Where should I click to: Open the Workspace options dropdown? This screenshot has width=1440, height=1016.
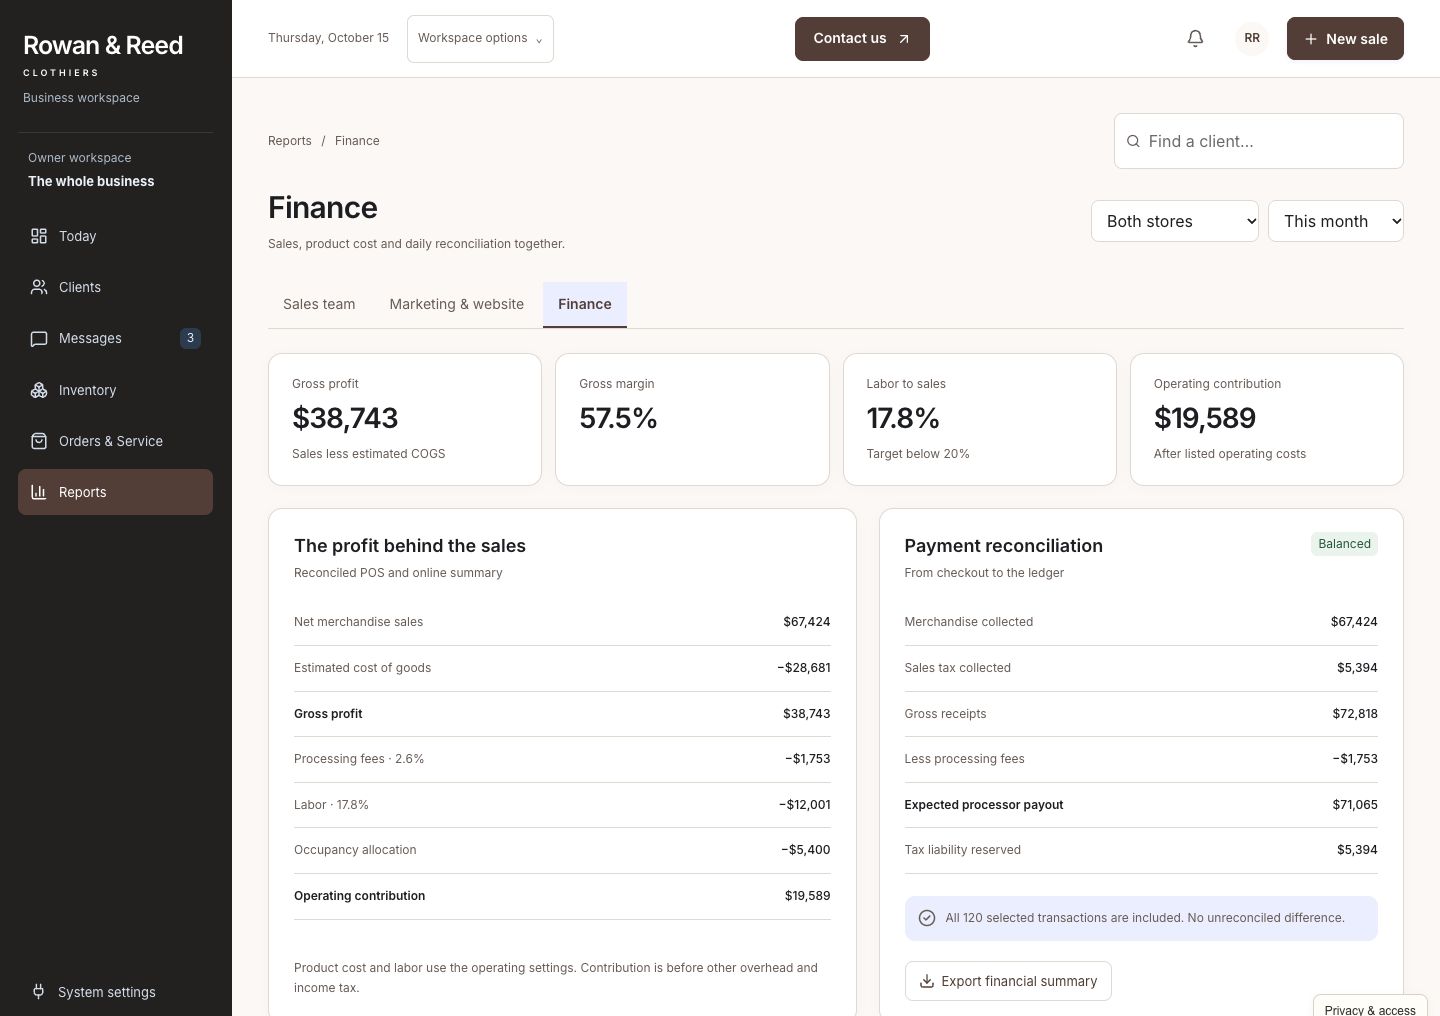click(480, 39)
